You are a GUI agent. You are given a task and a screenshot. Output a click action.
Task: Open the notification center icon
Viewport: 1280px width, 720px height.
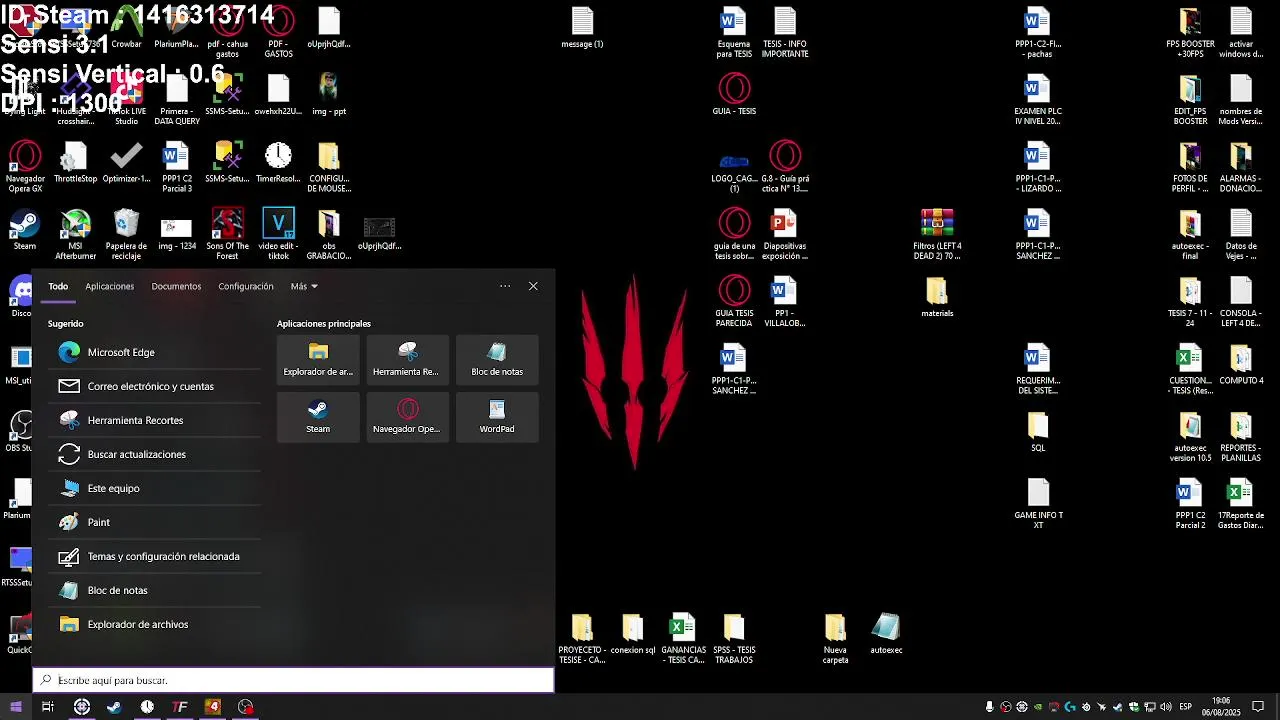[x=1259, y=707]
